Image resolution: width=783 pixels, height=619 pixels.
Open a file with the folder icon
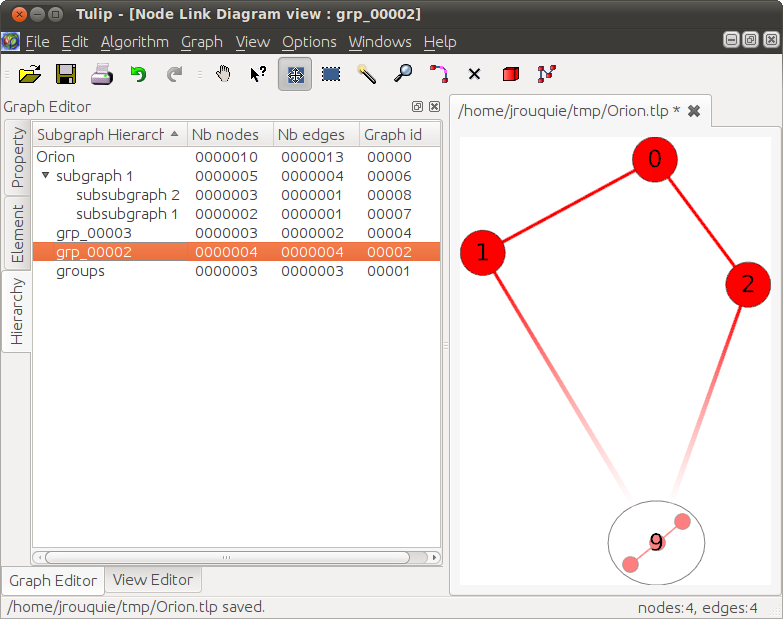(x=30, y=74)
